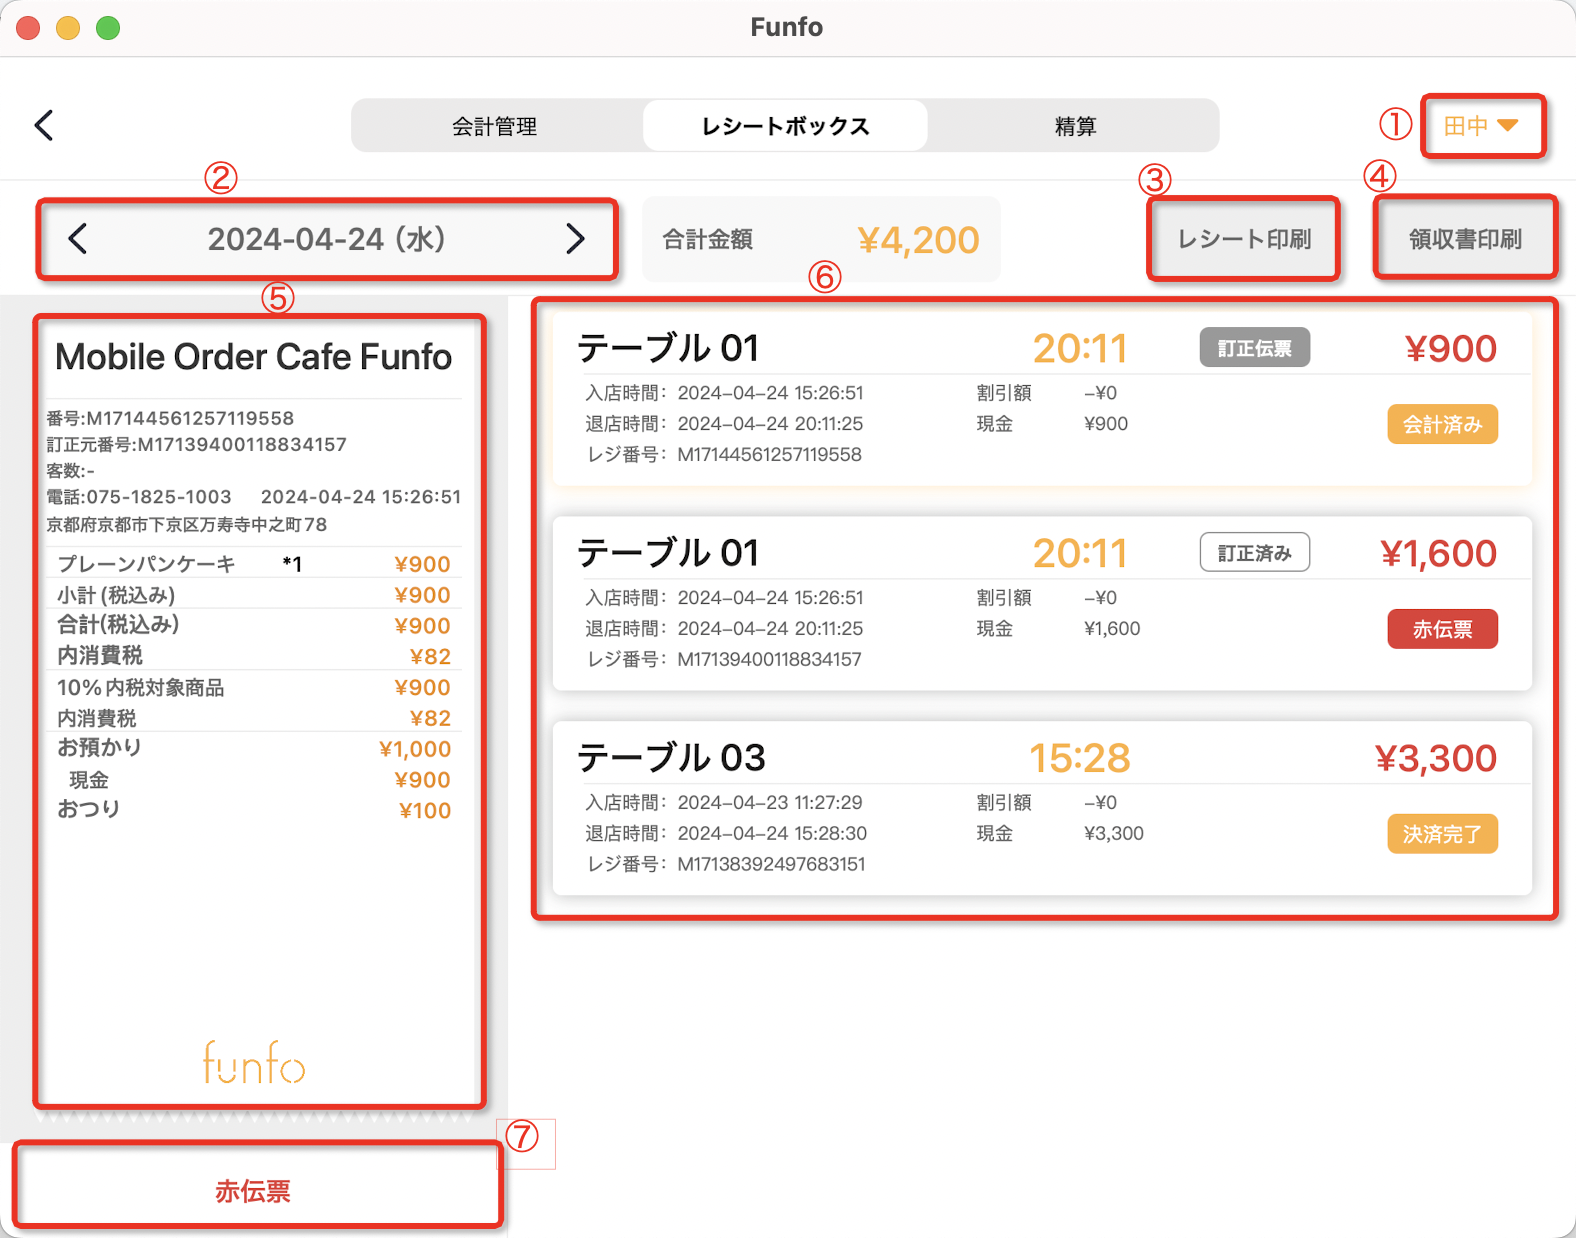
Task: Go to previous date arrow
Action: [78, 238]
